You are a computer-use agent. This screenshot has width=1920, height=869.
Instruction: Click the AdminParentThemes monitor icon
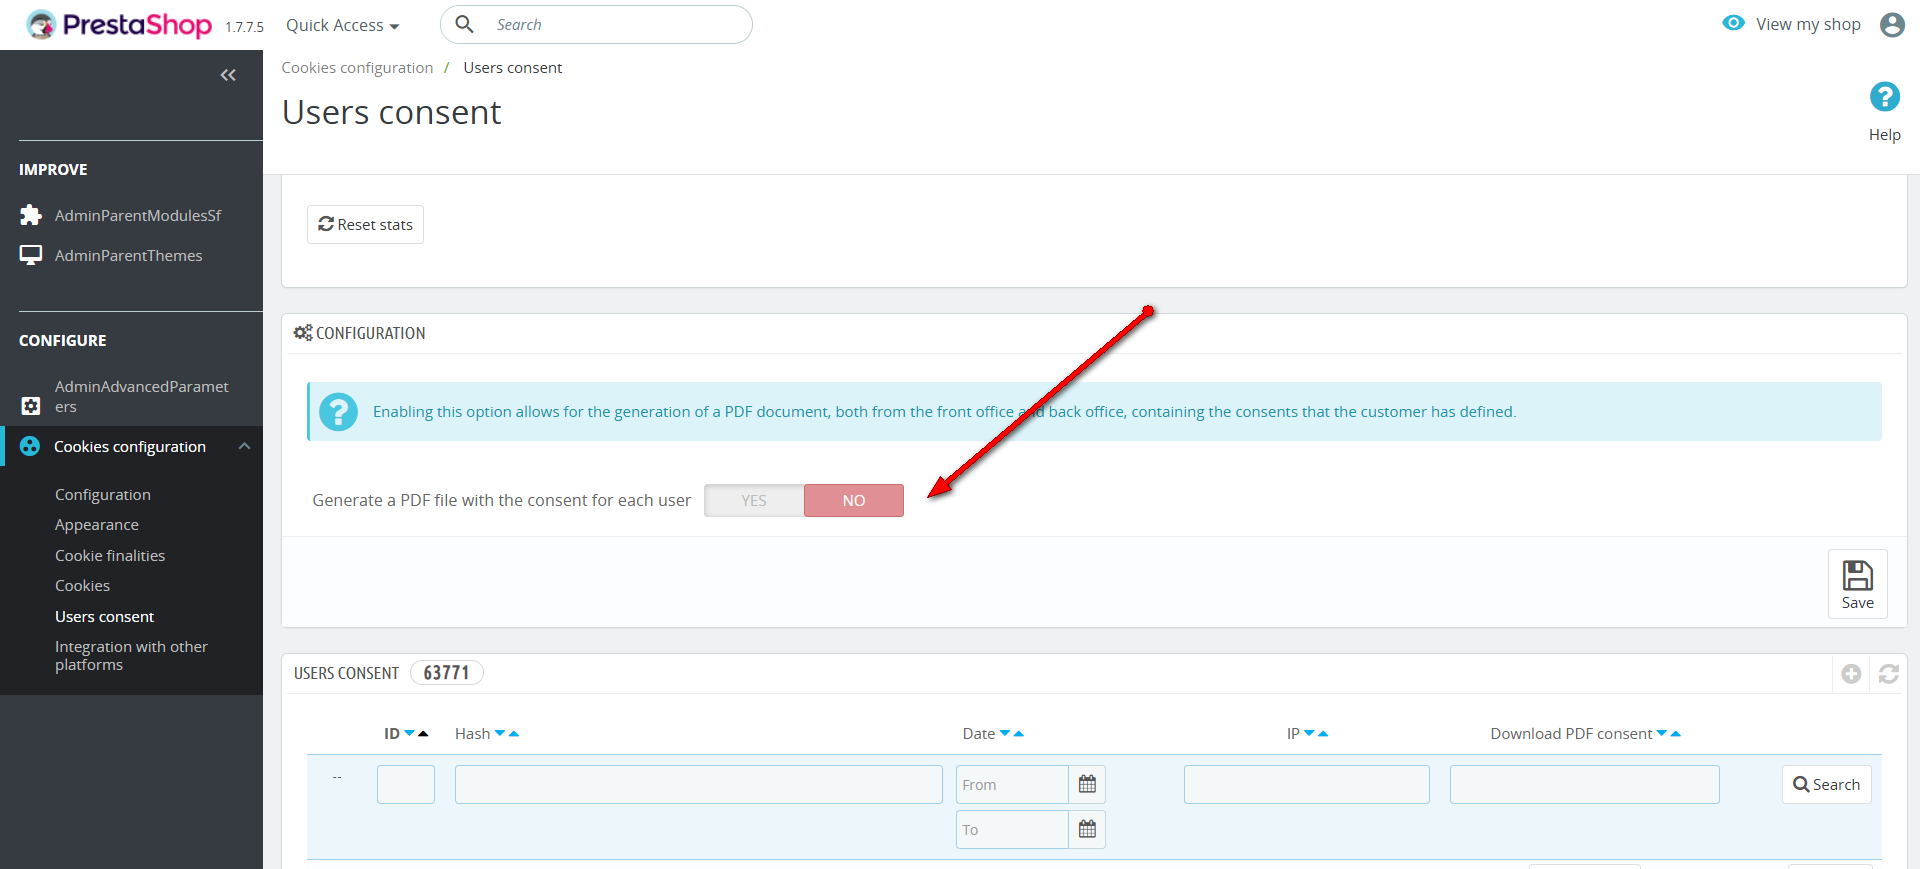coord(31,255)
